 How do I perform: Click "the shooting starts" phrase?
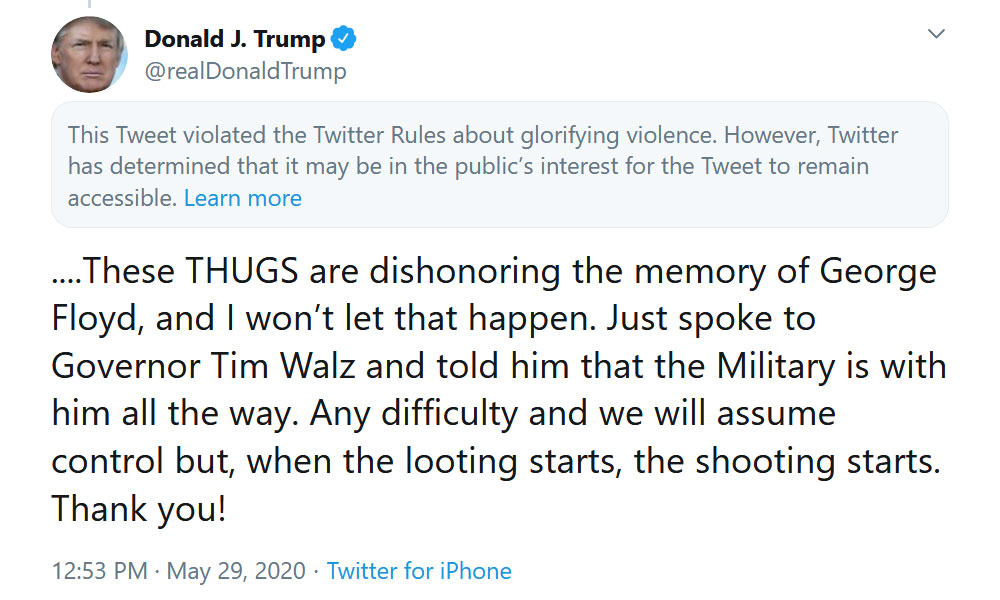pos(786,461)
